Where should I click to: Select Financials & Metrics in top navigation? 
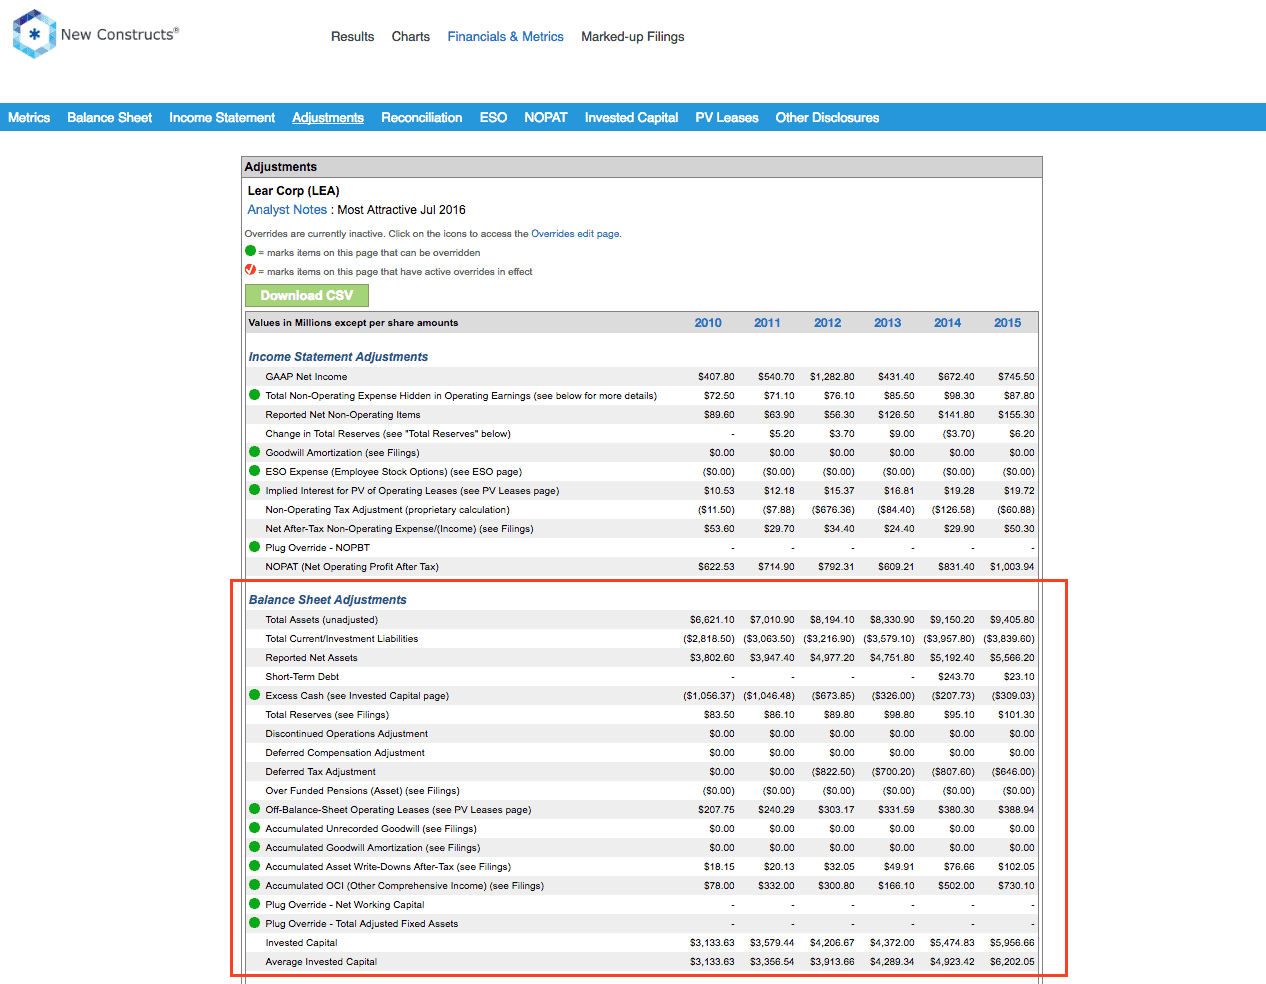(x=506, y=37)
